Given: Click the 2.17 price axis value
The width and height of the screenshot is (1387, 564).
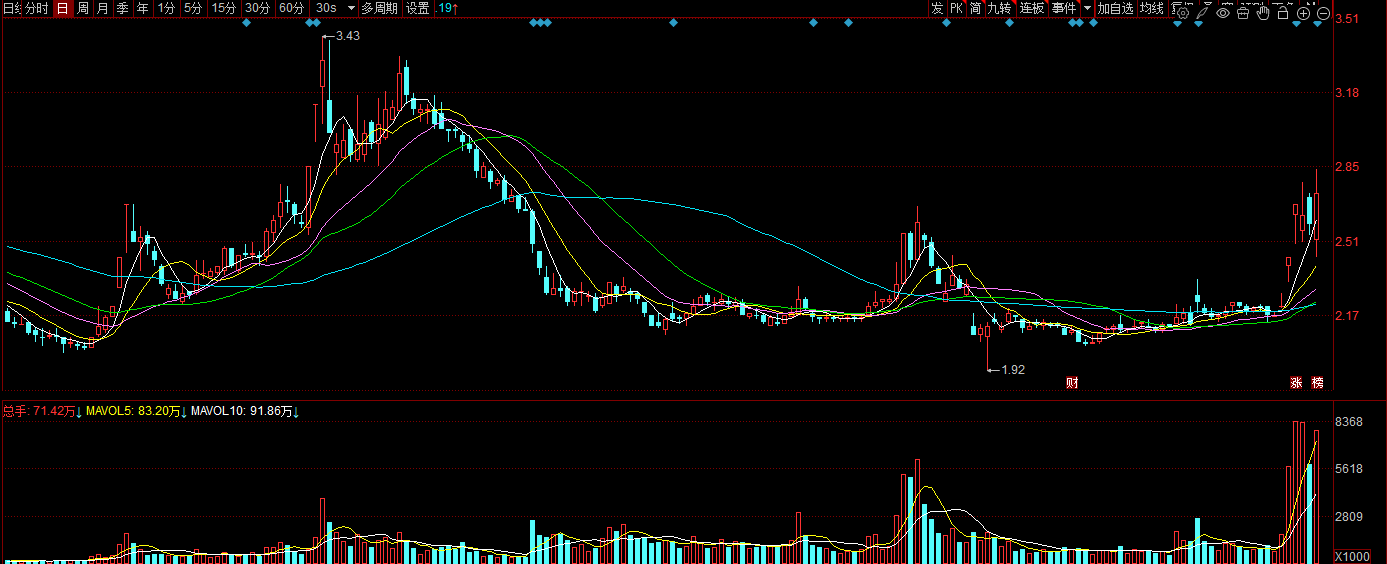Looking at the screenshot, I should 1347,316.
